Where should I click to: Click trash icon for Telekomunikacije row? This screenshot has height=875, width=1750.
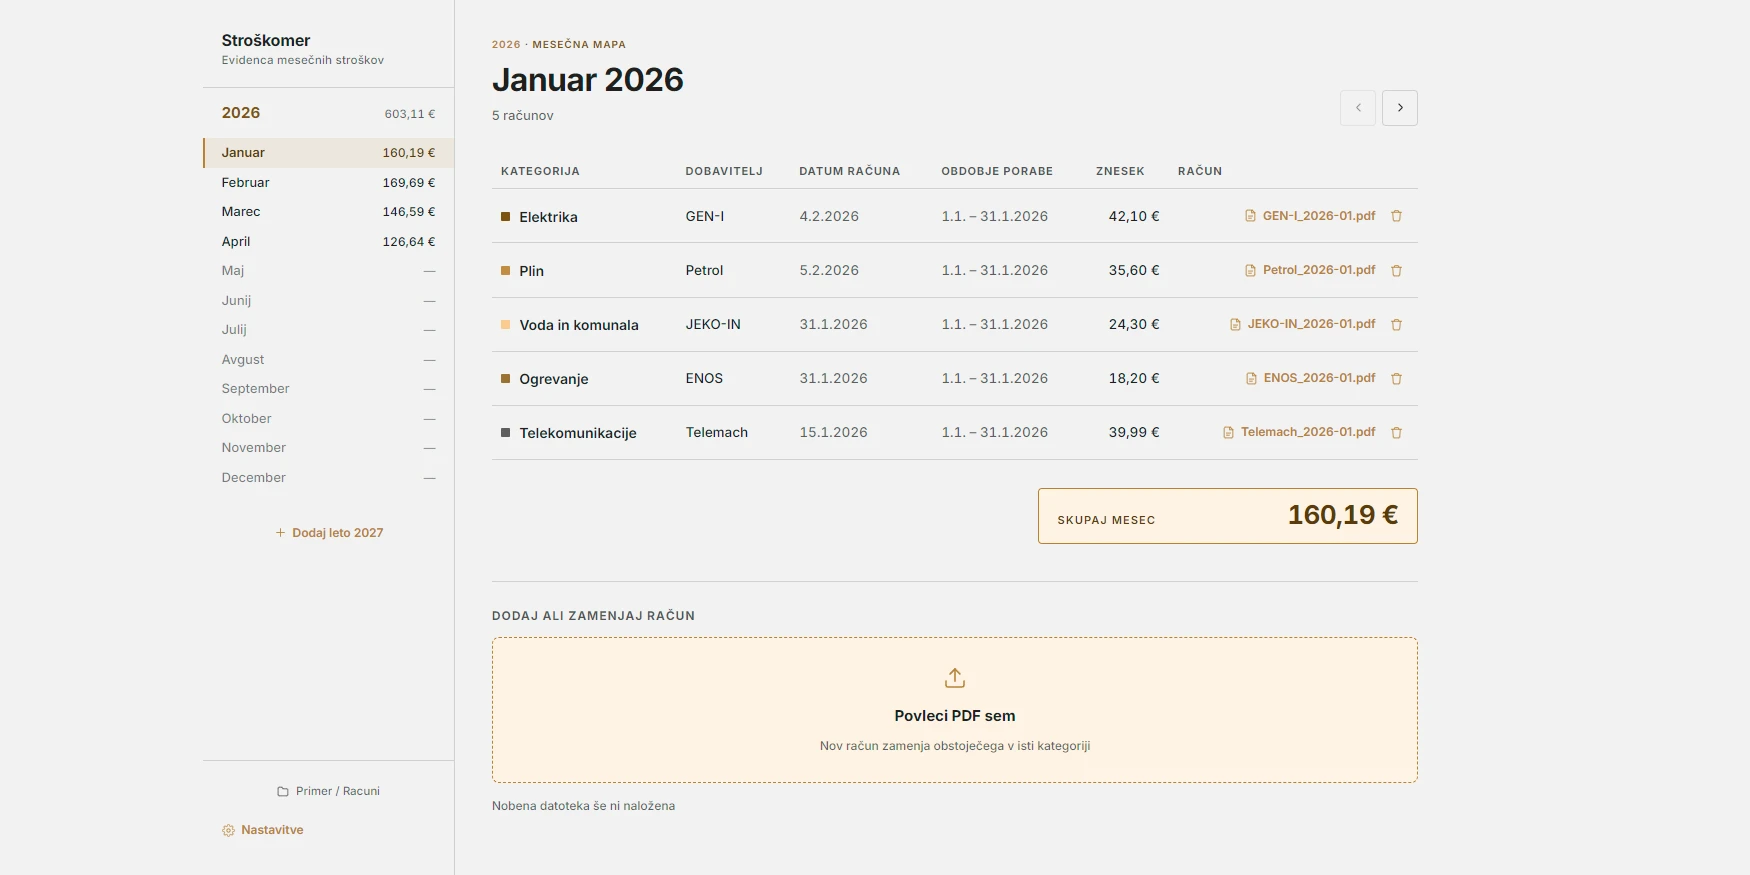[x=1397, y=432]
